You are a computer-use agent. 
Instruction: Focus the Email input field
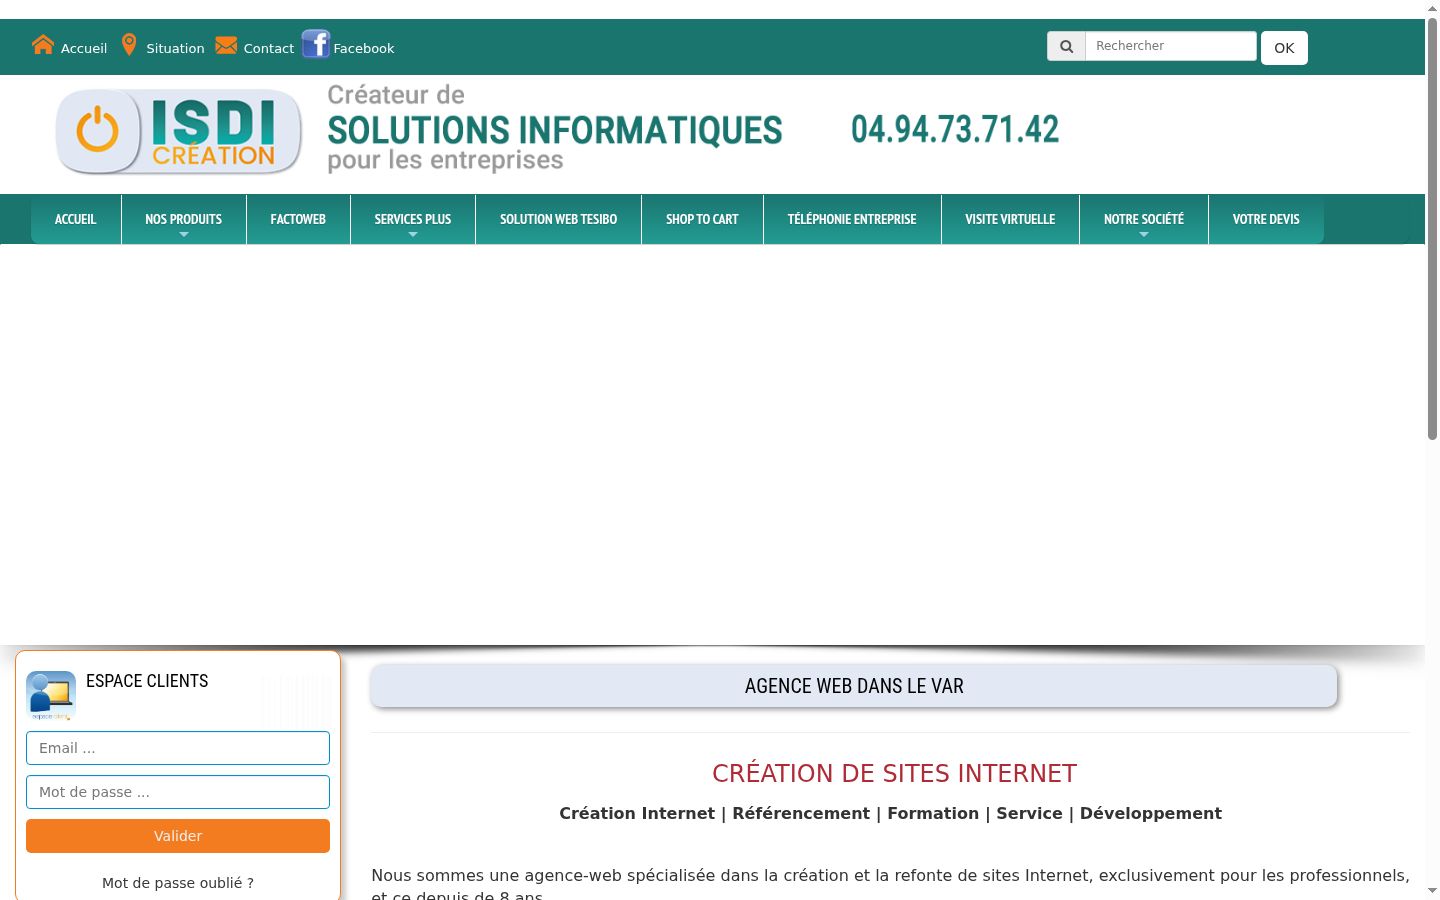178,748
